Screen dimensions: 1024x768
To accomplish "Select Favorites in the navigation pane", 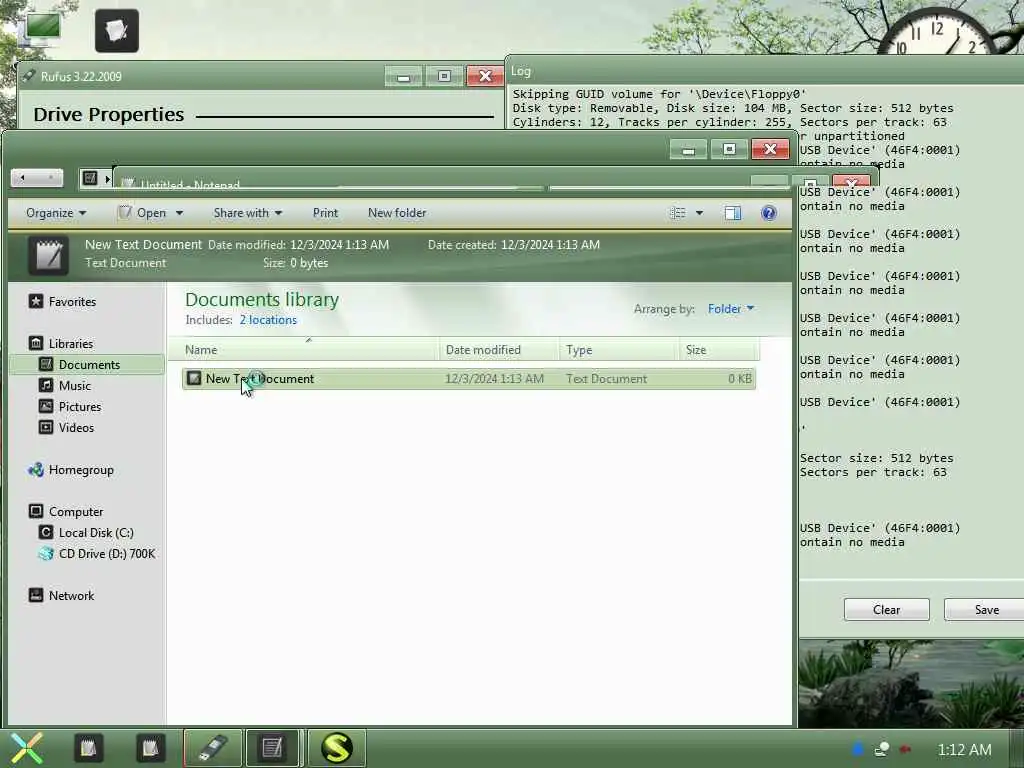I will point(72,302).
